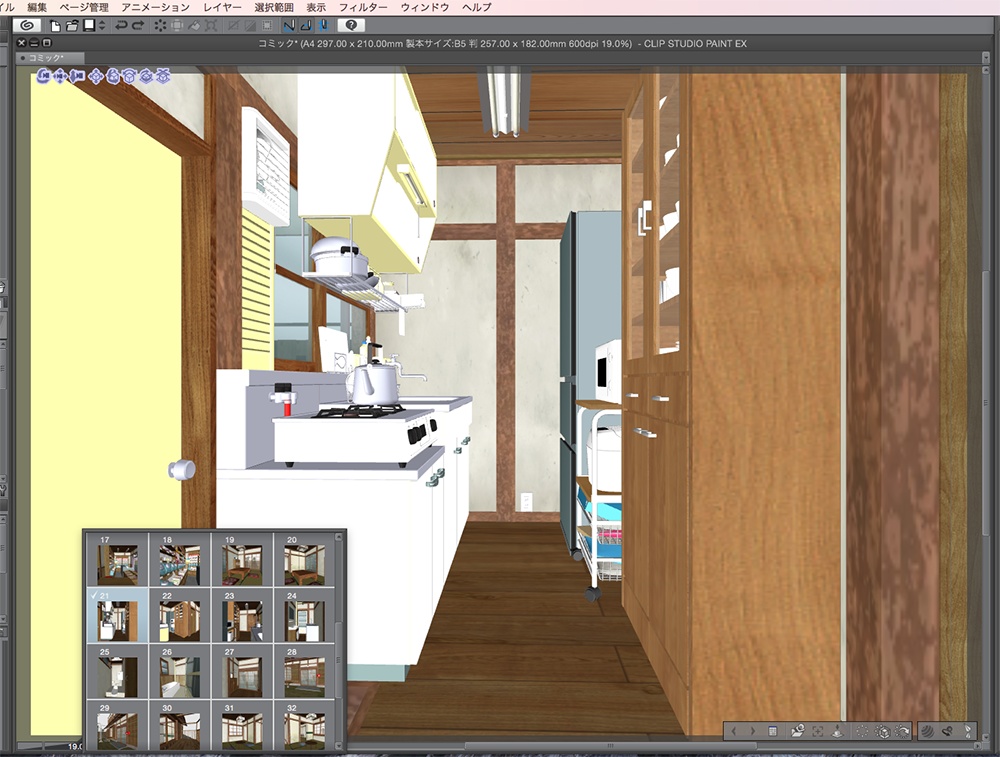The image size is (1000, 757).
Task: Click the previous camera angle arrow
Action: pyautogui.click(x=734, y=731)
